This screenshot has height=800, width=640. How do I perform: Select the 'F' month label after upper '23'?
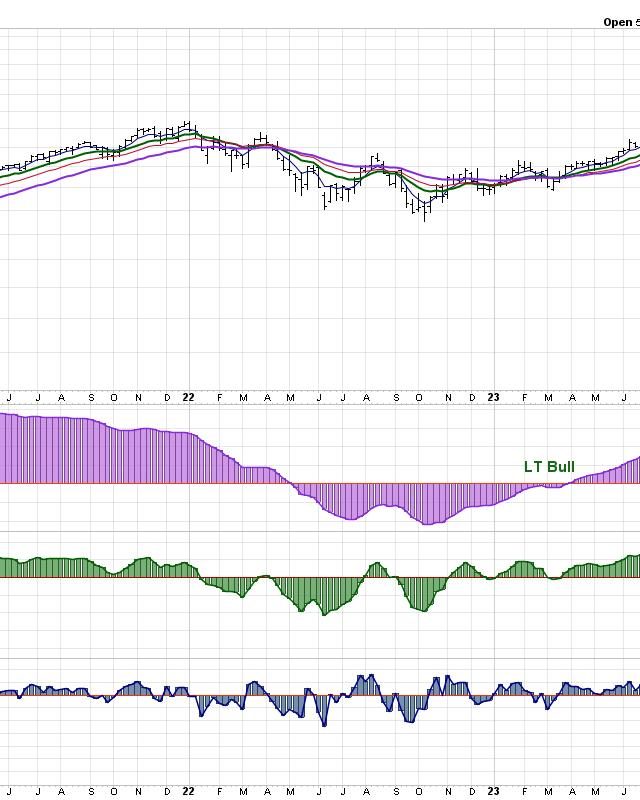[x=523, y=397]
